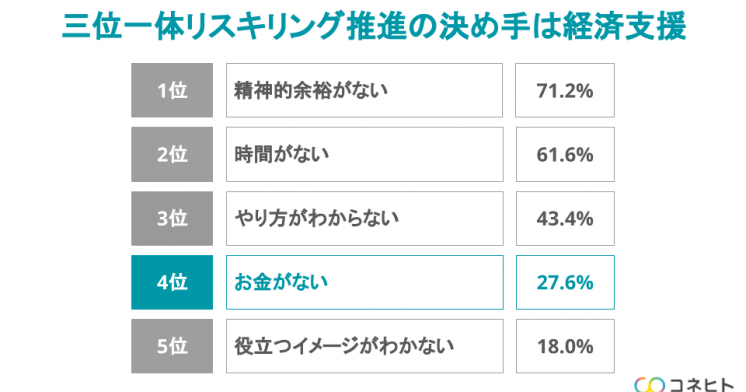Screen dimensions: 746x392
Task: Click the コネヒト brand text
Action: [x=702, y=385]
